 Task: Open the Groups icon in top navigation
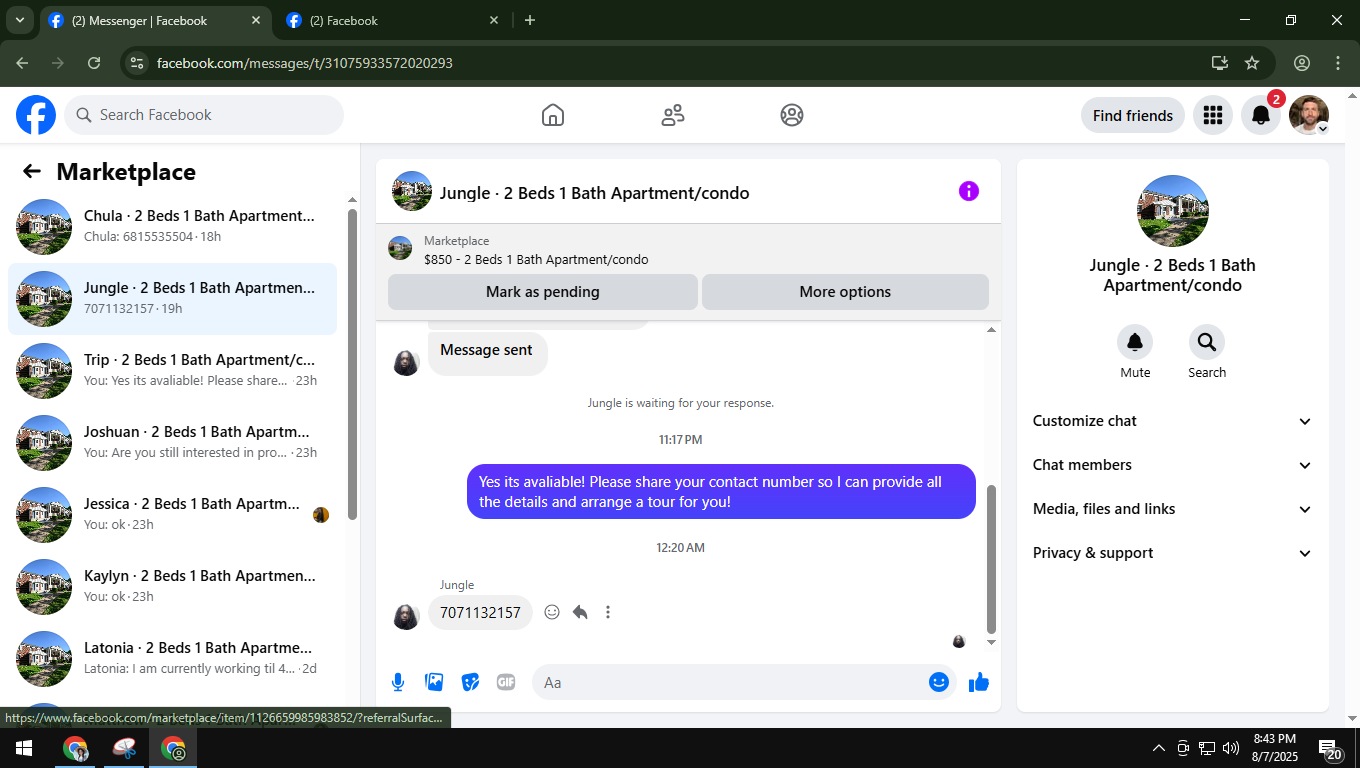792,115
